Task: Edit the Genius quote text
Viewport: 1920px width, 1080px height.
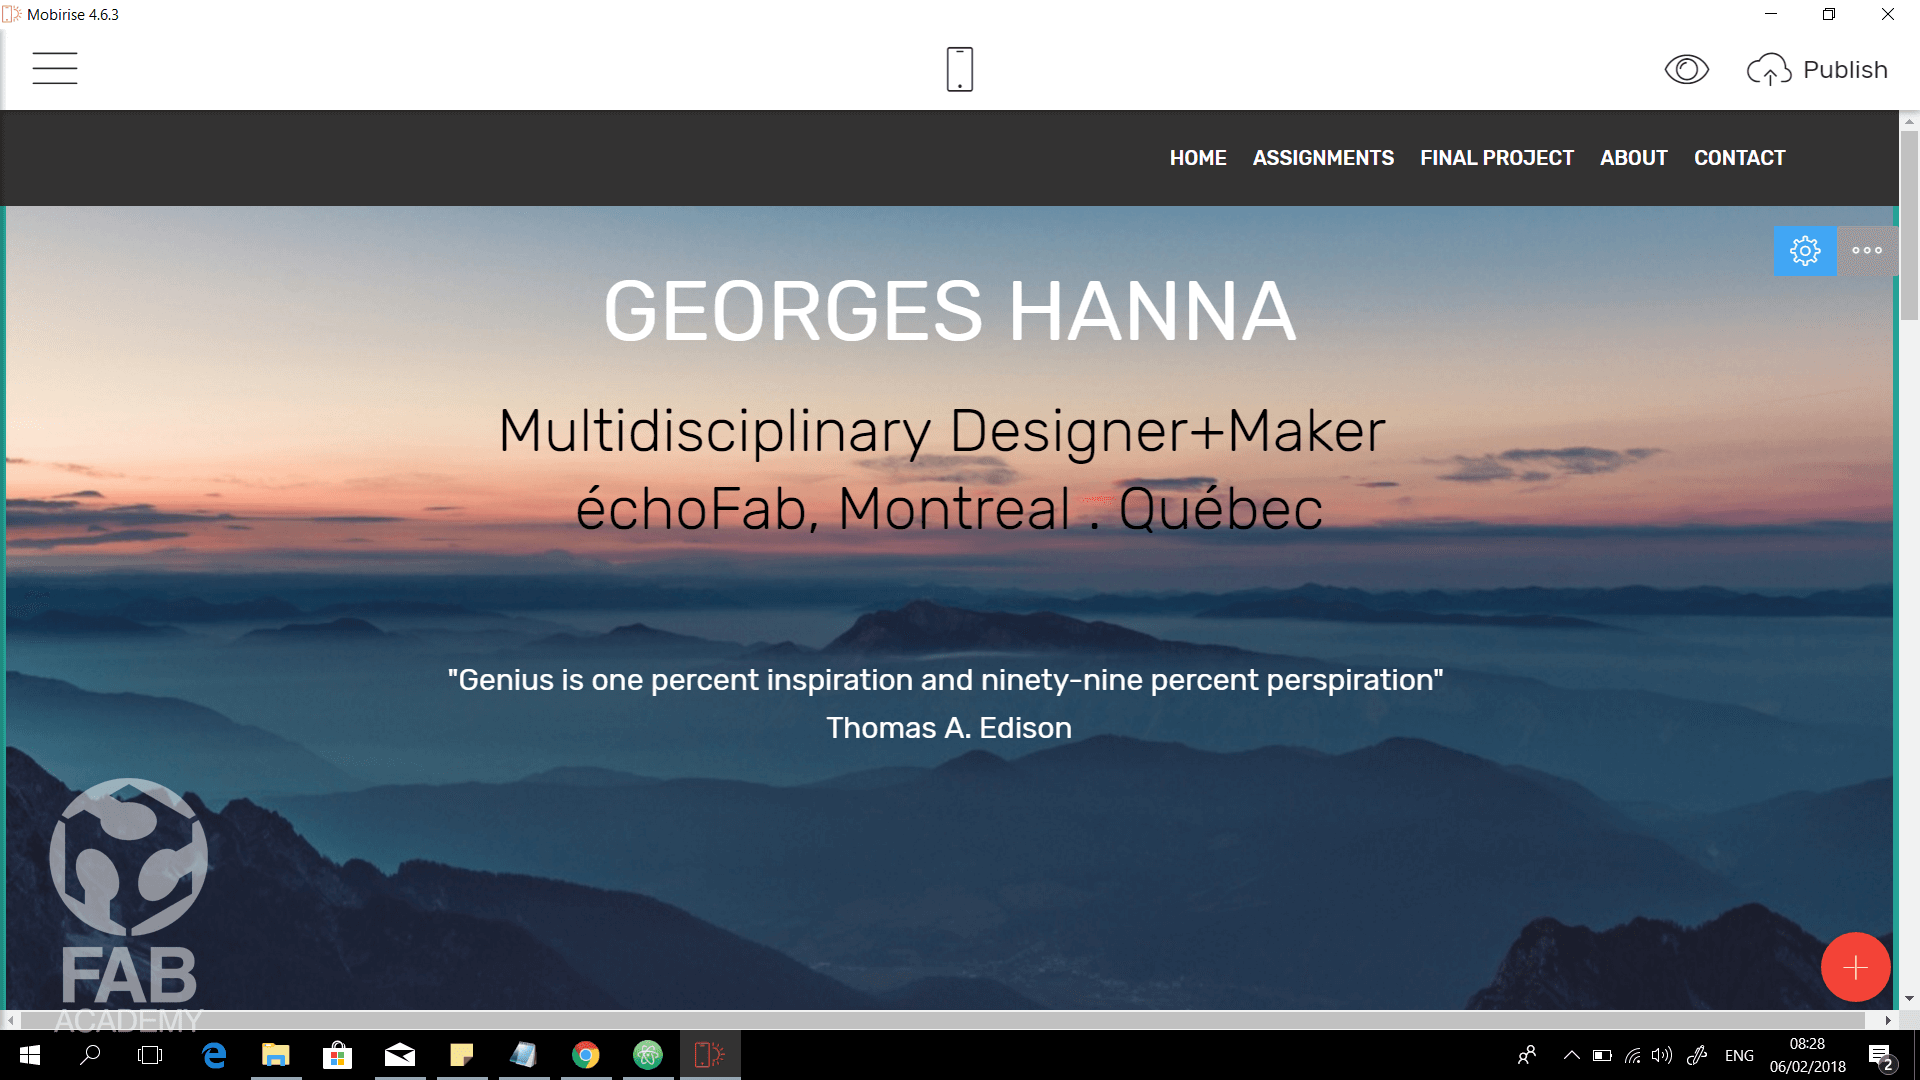Action: pyautogui.click(x=946, y=680)
